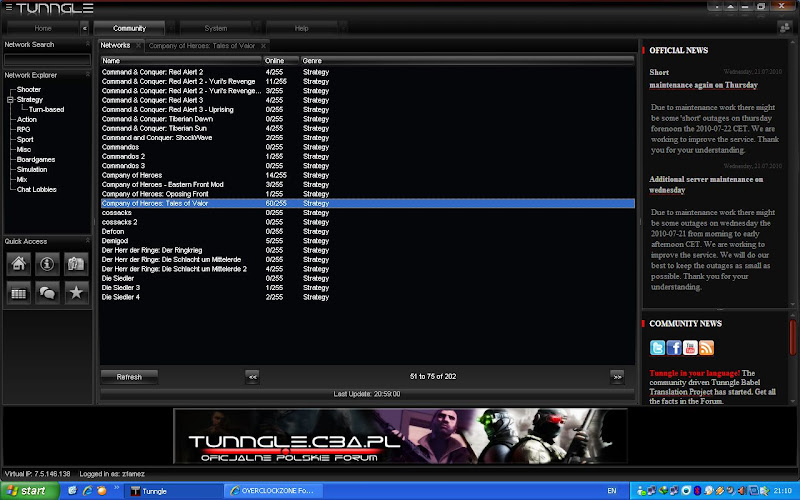The image size is (800, 500).
Task: Open Chat Lobbies in Network Explorer
Action: 36,189
